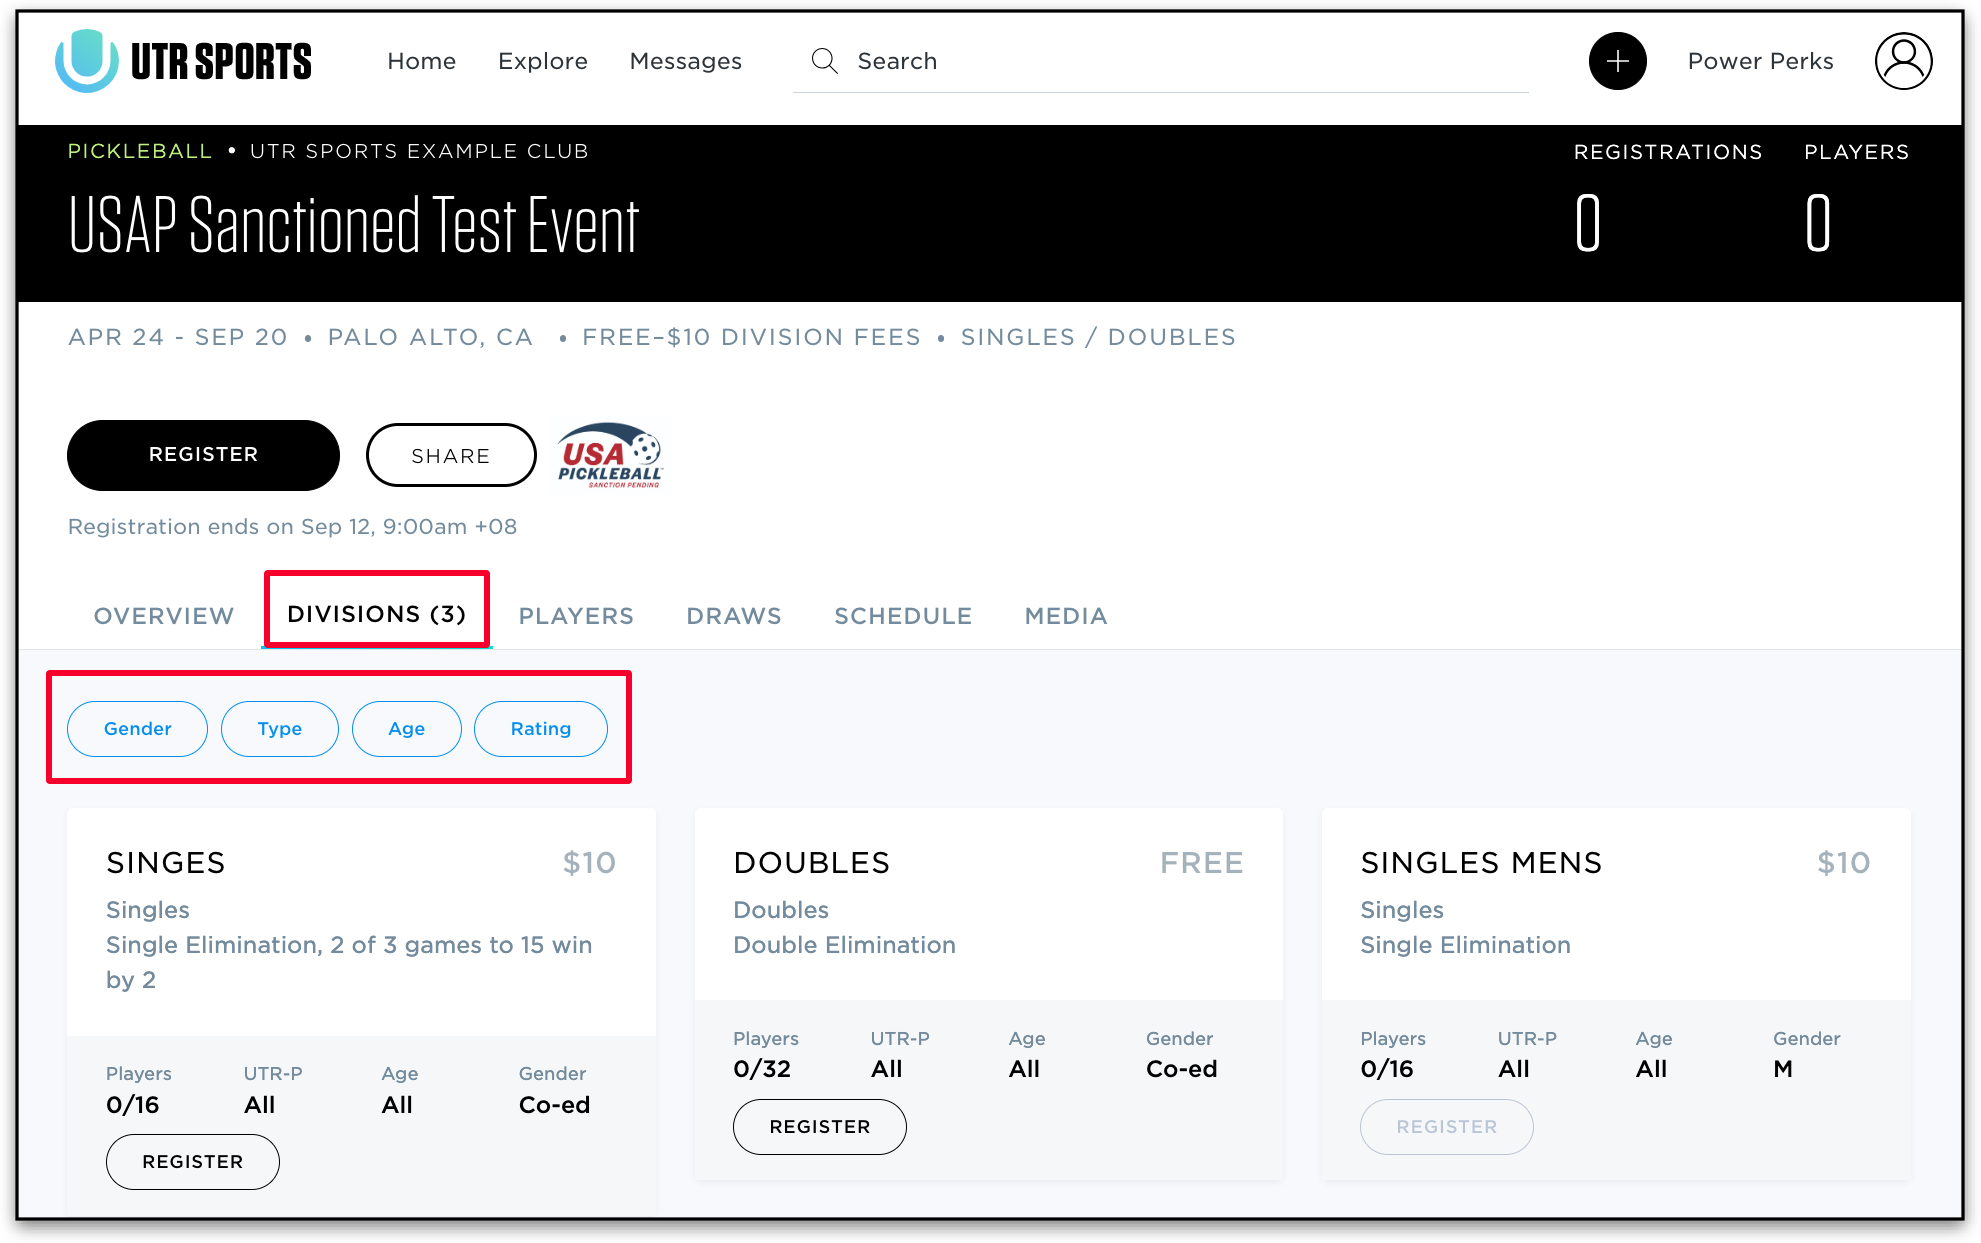
Task: Open the Age filter dropdown
Action: click(x=406, y=729)
